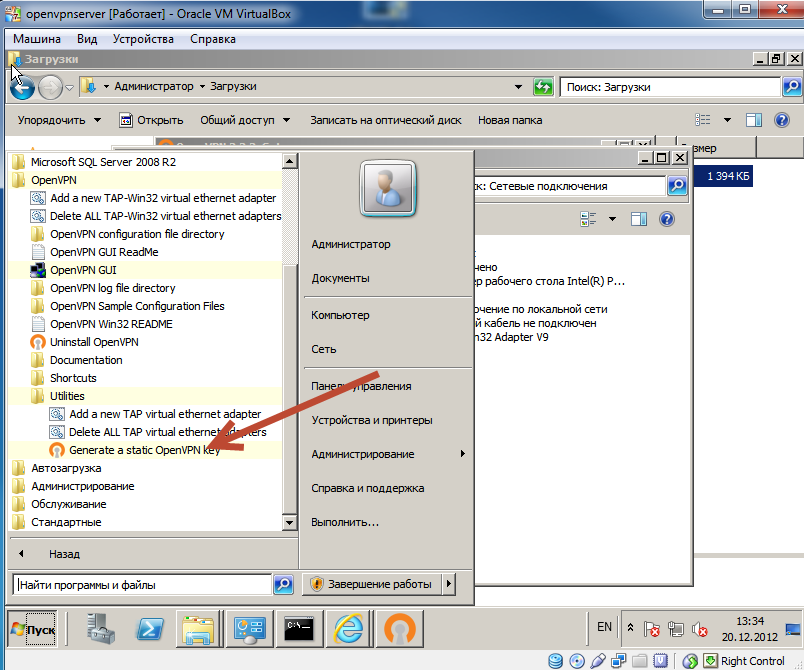Screen dimensions: 804x670
Task: Open Устройства и принтеры in Start menu
Action: point(372,420)
